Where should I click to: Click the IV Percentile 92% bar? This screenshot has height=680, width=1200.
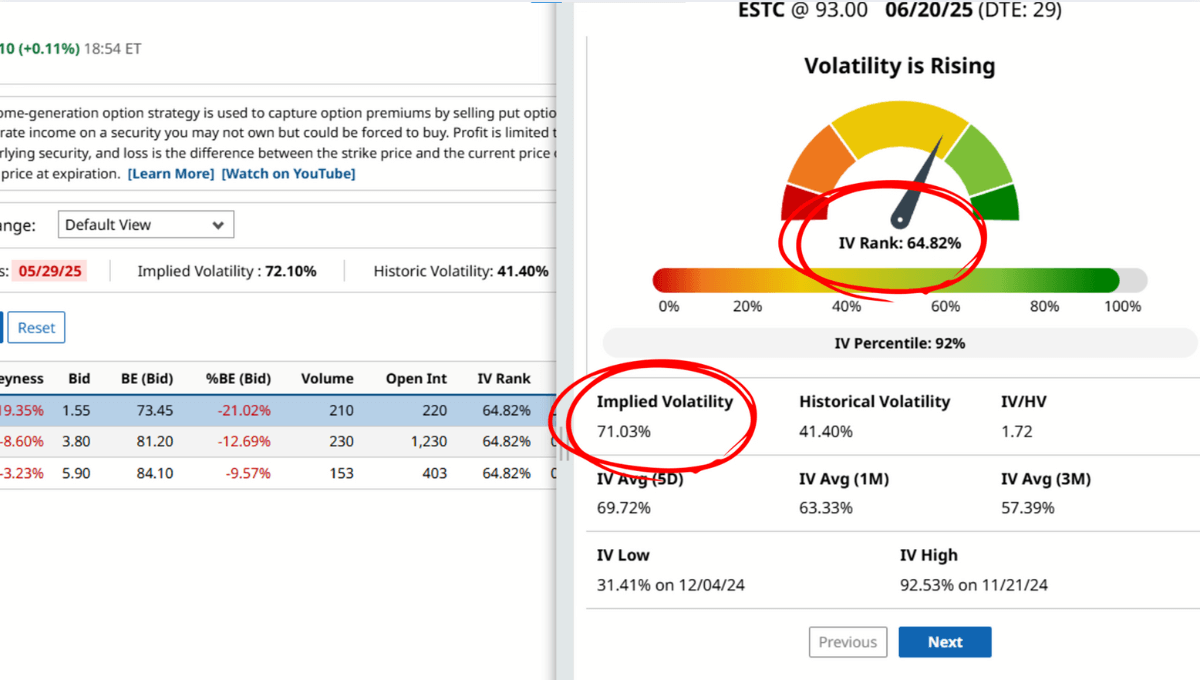[898, 342]
